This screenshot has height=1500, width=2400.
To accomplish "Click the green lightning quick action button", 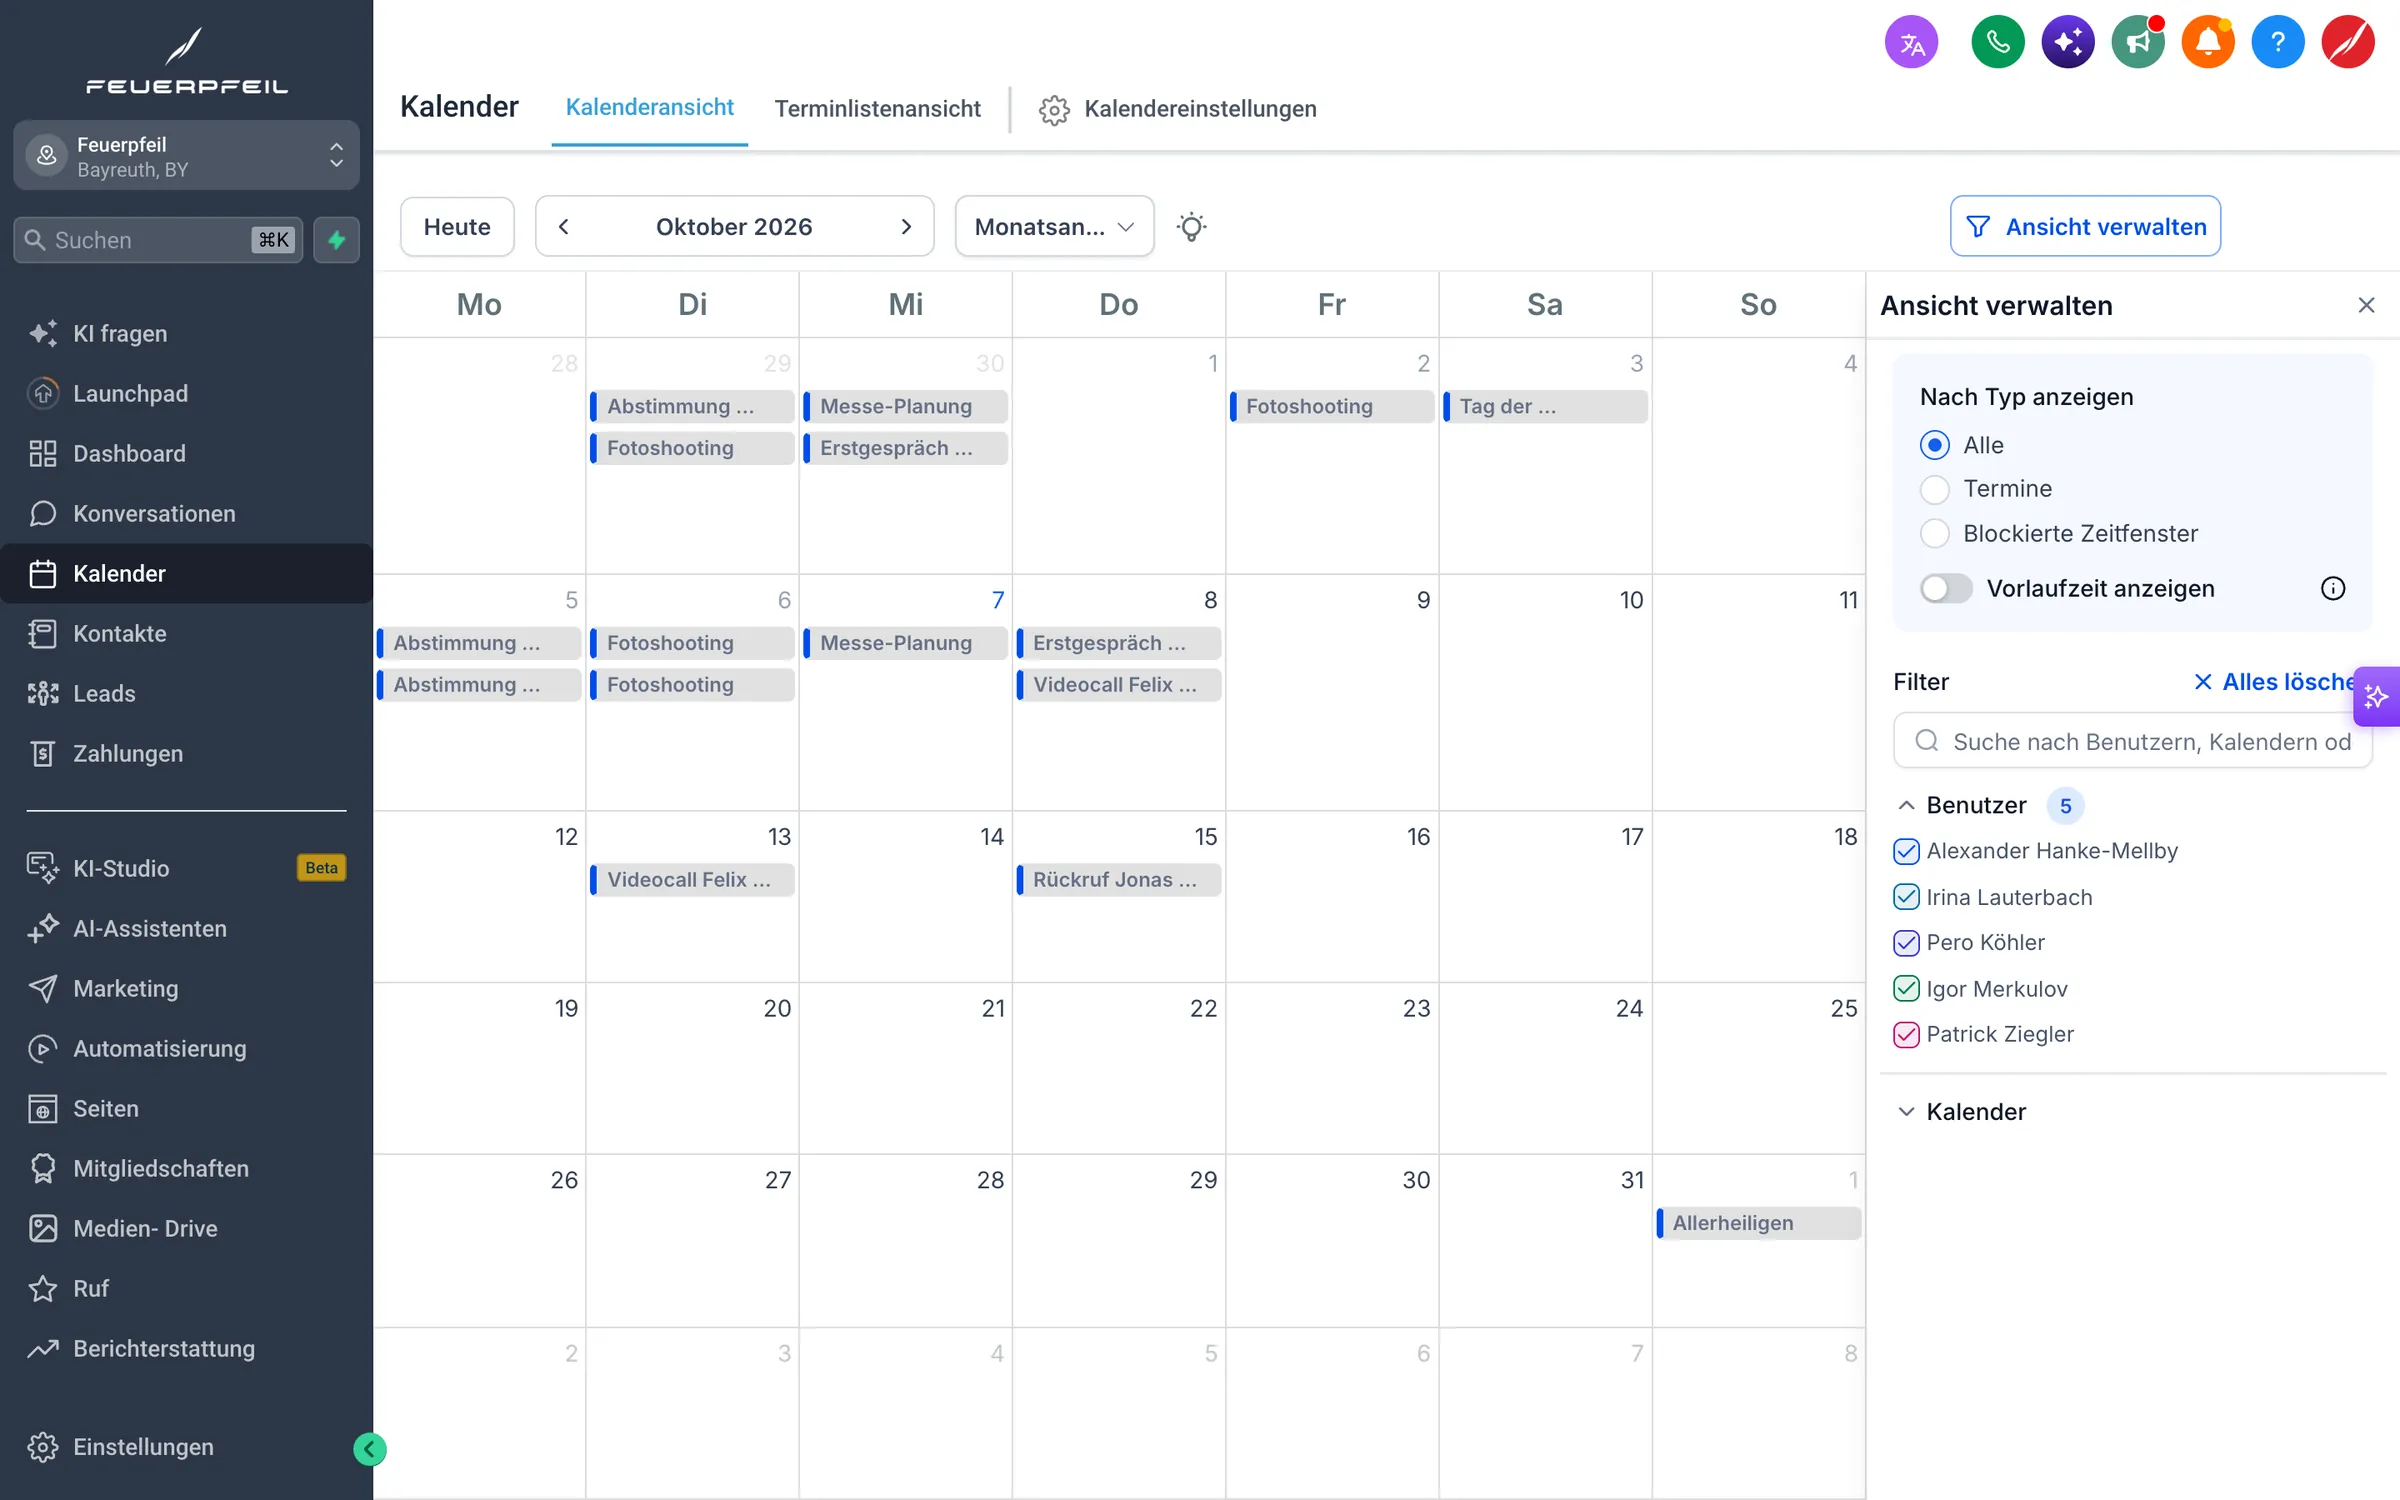I will 336,240.
